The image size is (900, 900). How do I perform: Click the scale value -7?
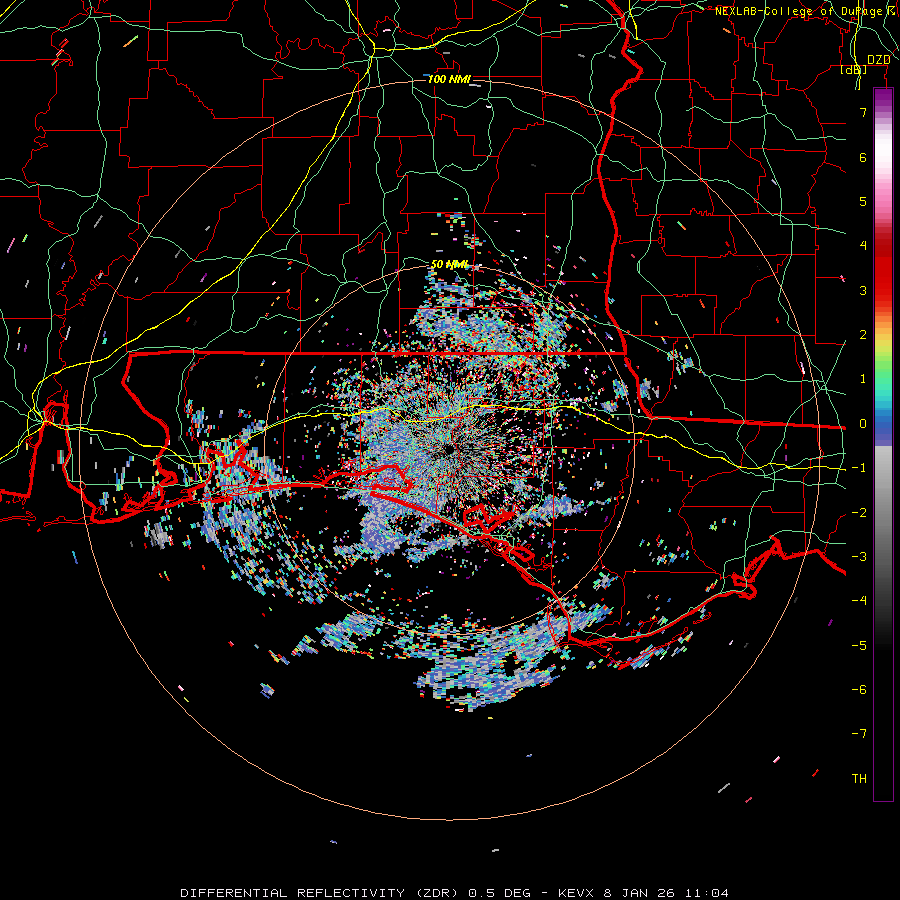pyautogui.click(x=859, y=734)
